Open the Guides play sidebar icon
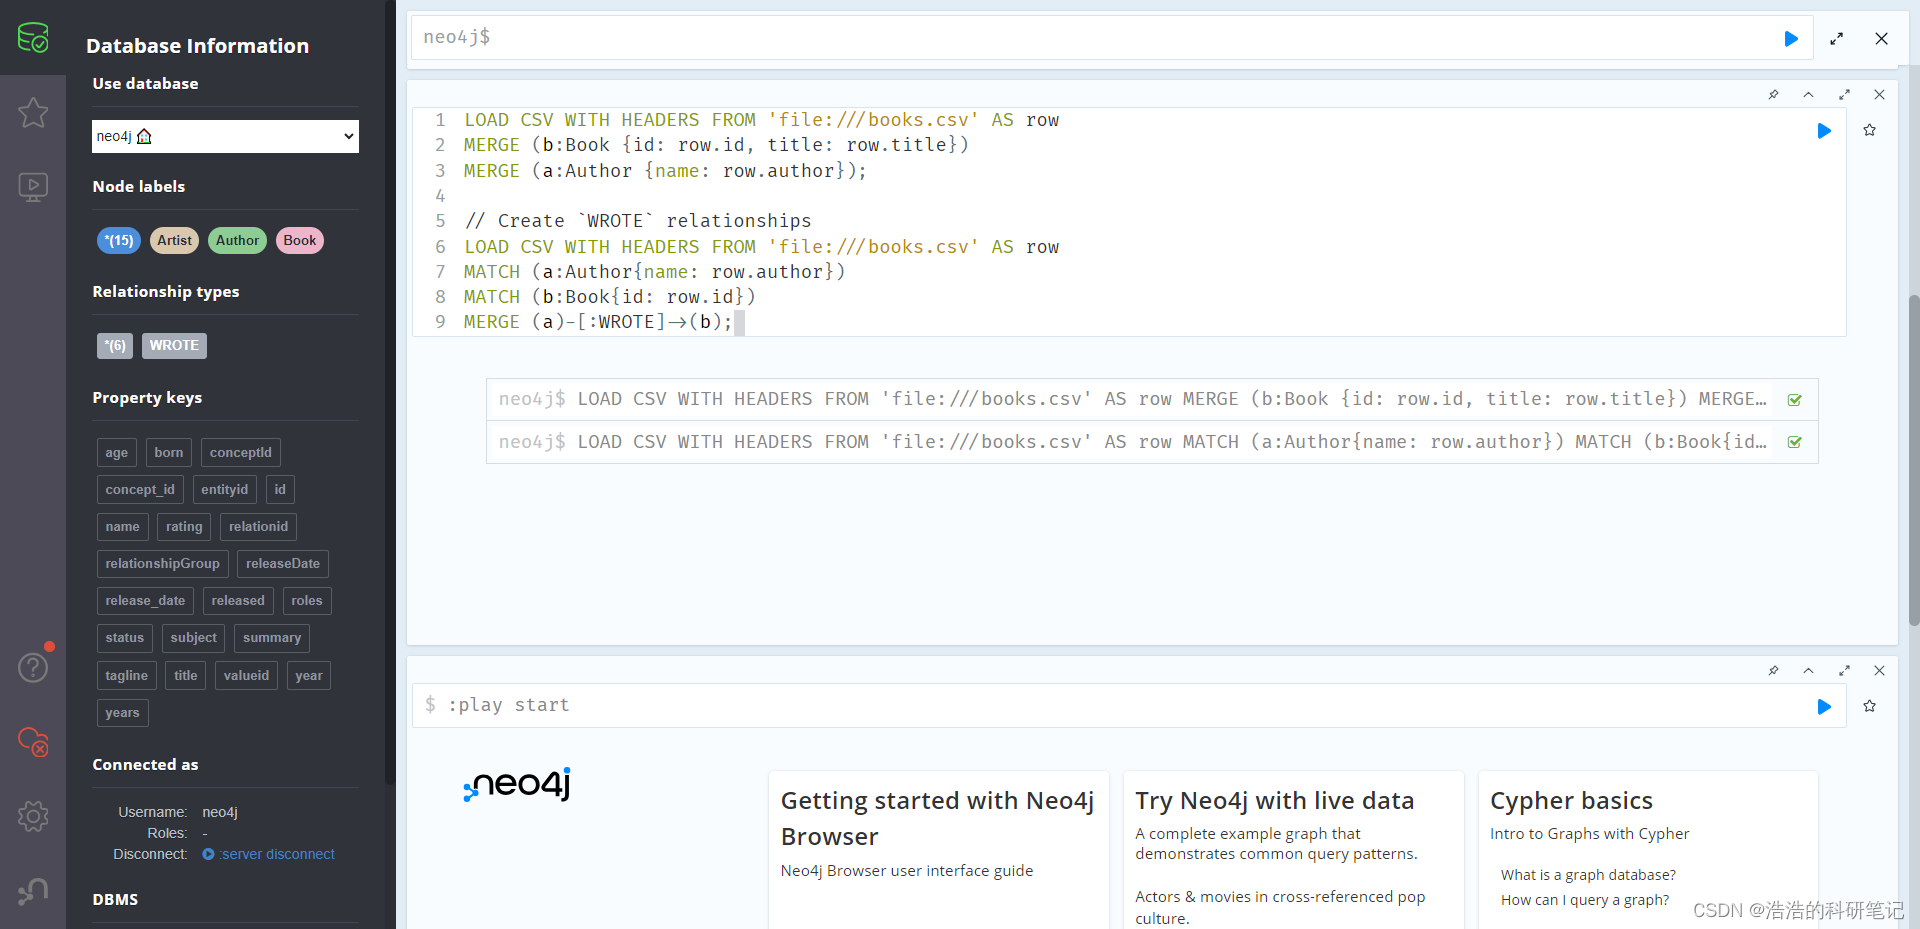Viewport: 1920px width, 929px height. click(x=33, y=186)
